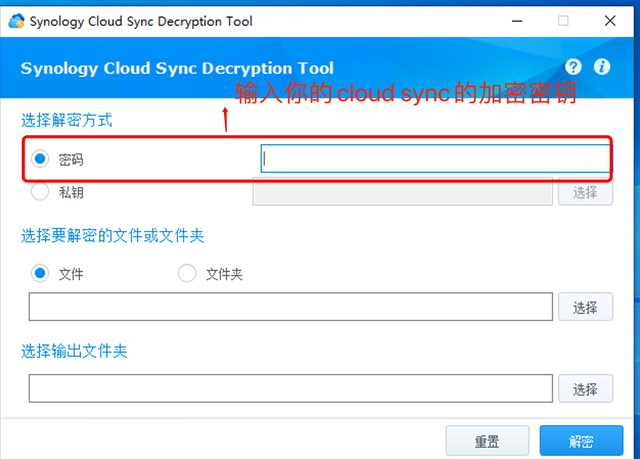640x459 pixels.
Task: Focus the password input field
Action: click(x=436, y=158)
